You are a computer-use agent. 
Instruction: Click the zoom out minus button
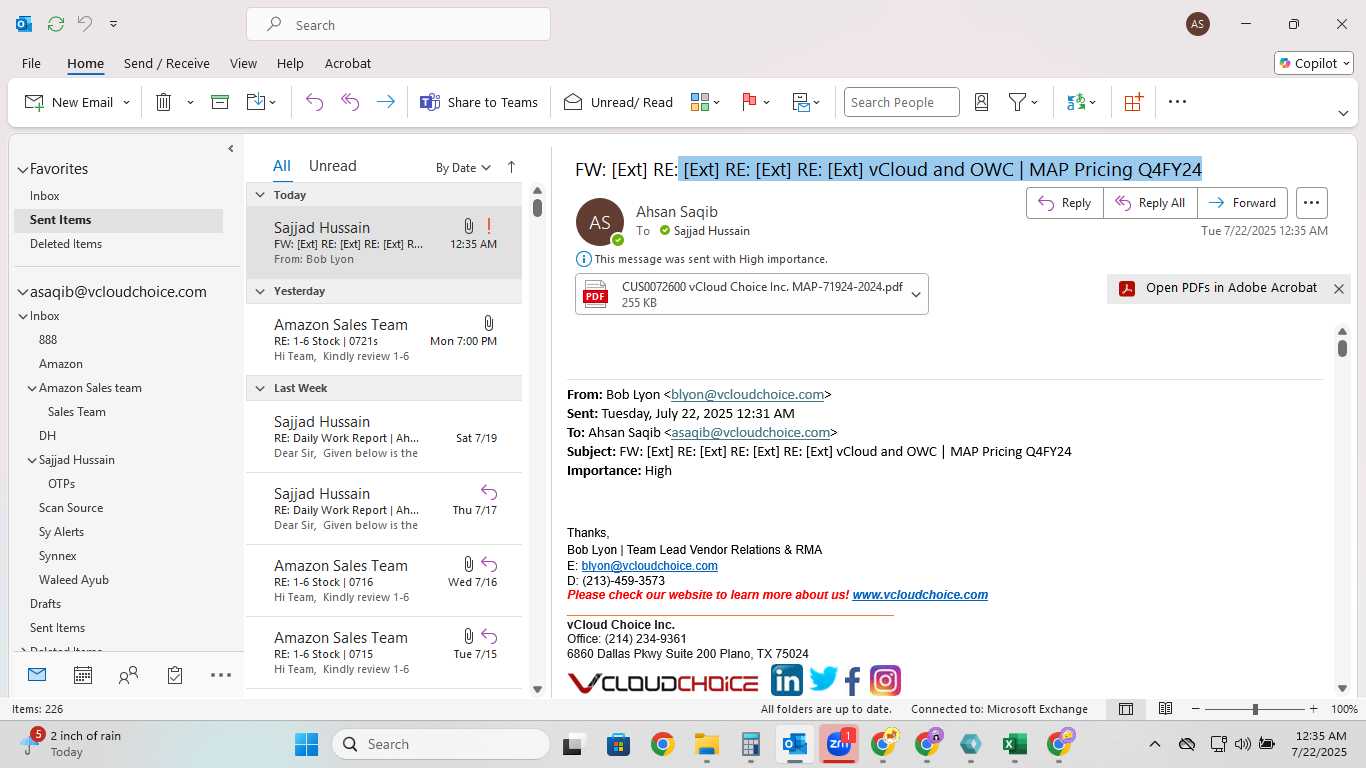(x=1196, y=709)
